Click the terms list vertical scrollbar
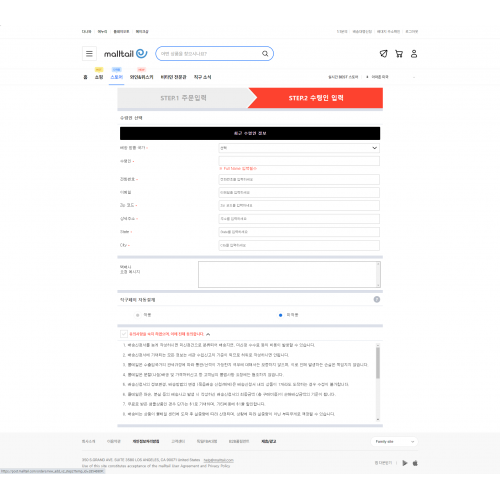Image resolution: width=500 pixels, height=500 pixels. tap(378, 382)
